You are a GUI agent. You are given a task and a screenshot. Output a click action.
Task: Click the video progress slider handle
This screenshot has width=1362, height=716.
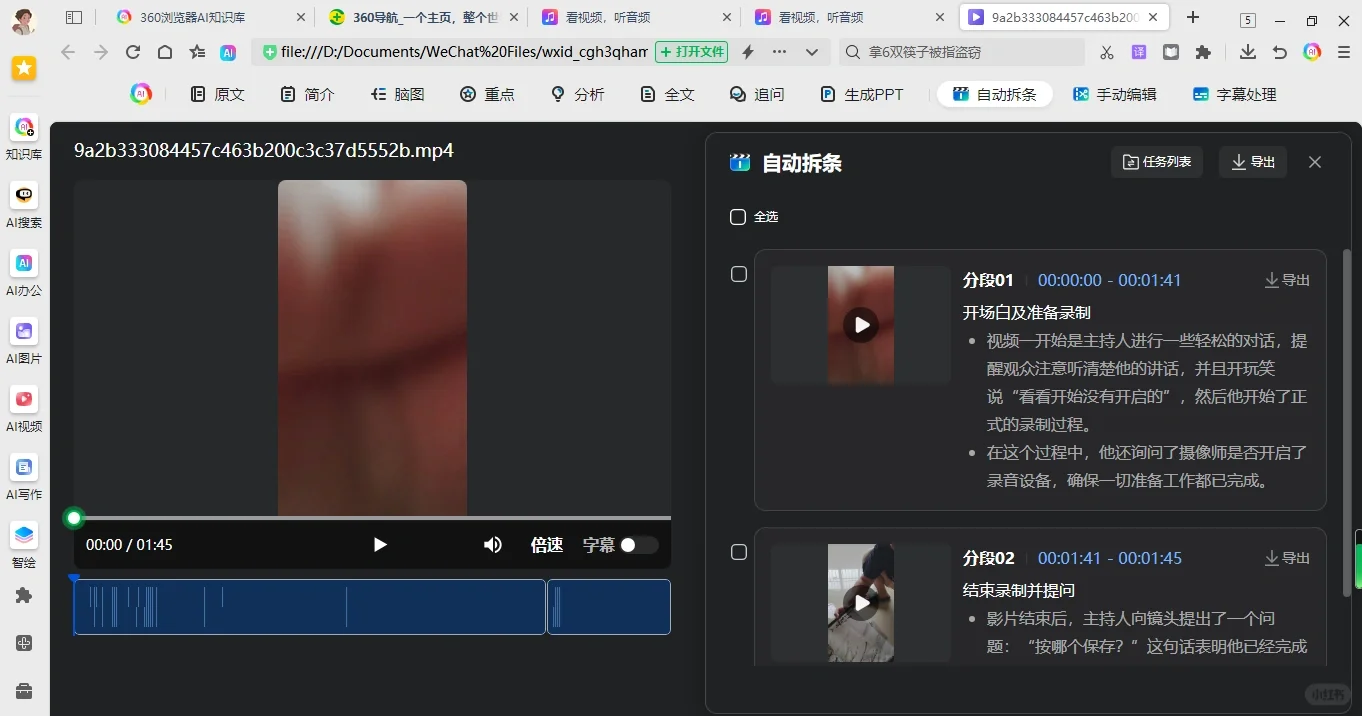tap(73, 518)
